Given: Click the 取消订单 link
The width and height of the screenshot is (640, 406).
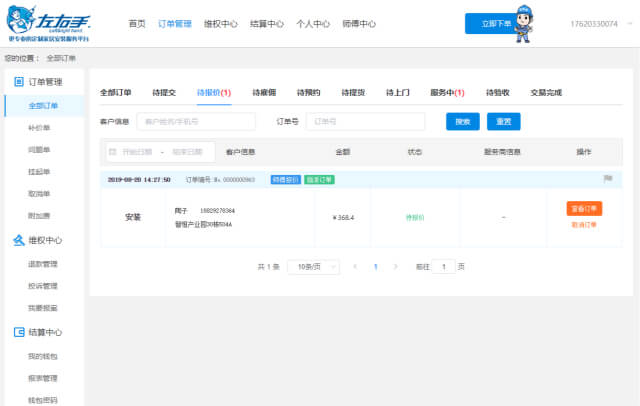Looking at the screenshot, I should click(x=583, y=225).
